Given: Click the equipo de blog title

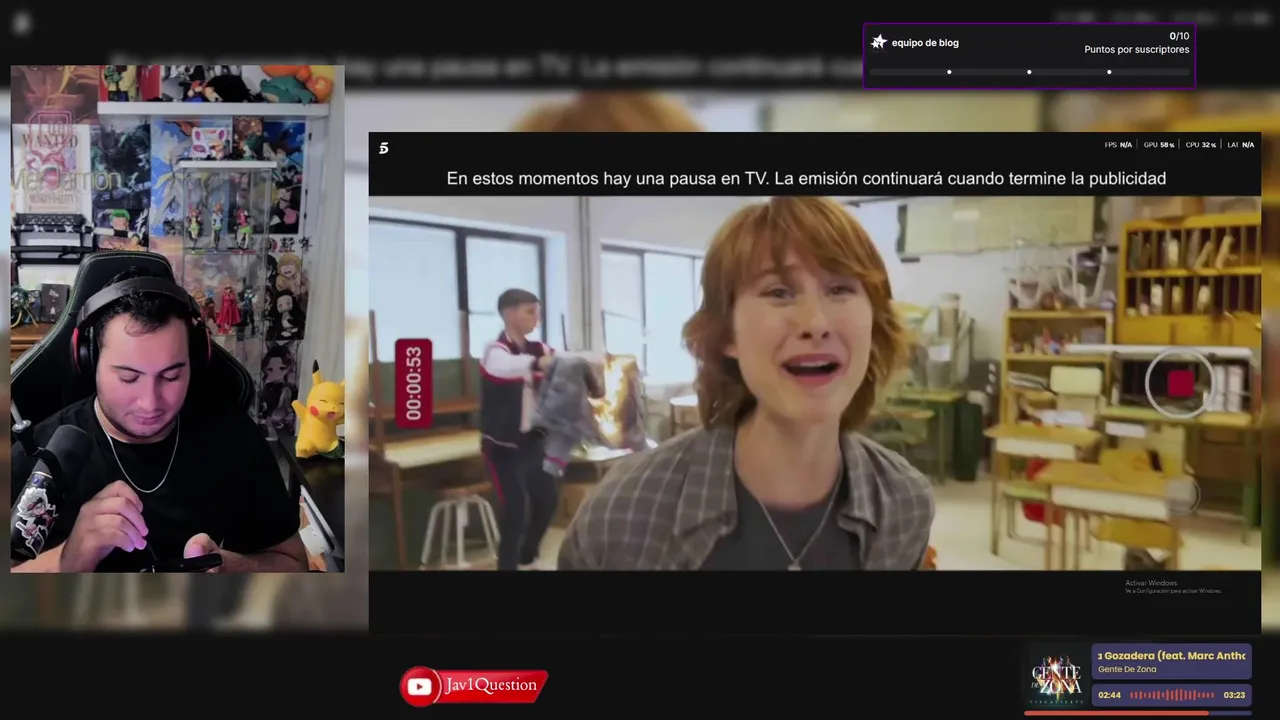Looking at the screenshot, I should pos(925,43).
